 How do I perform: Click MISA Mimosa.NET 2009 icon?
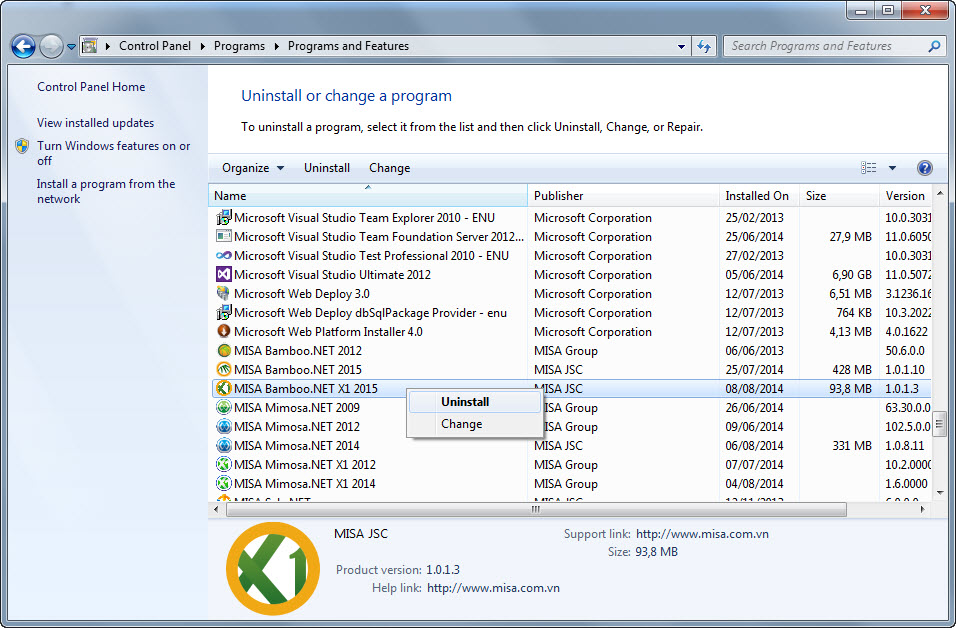click(x=224, y=407)
